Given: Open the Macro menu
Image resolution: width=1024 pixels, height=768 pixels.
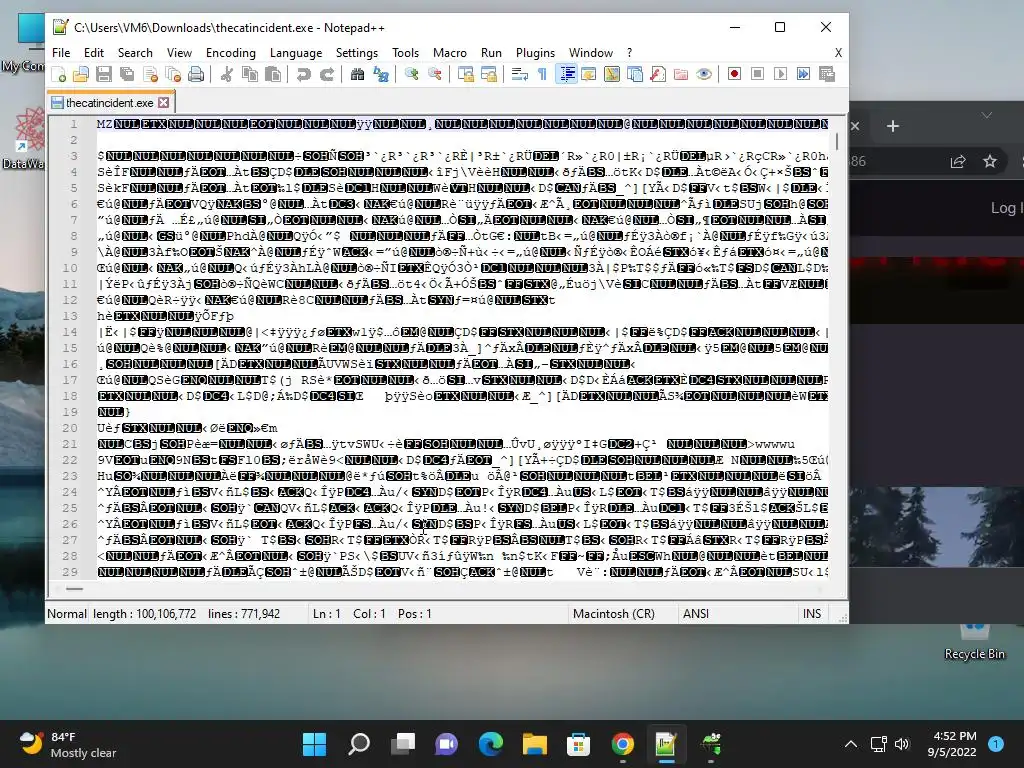Looking at the screenshot, I should (x=449, y=53).
